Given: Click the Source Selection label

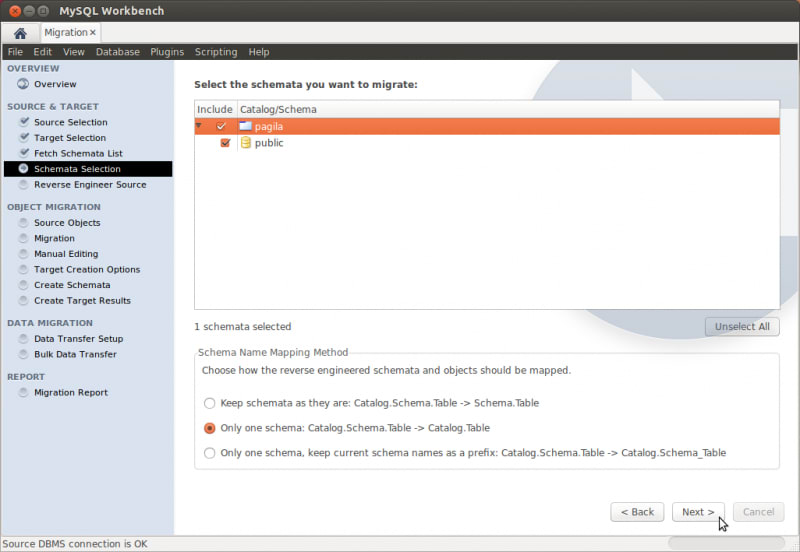Looking at the screenshot, I should click(71, 122).
